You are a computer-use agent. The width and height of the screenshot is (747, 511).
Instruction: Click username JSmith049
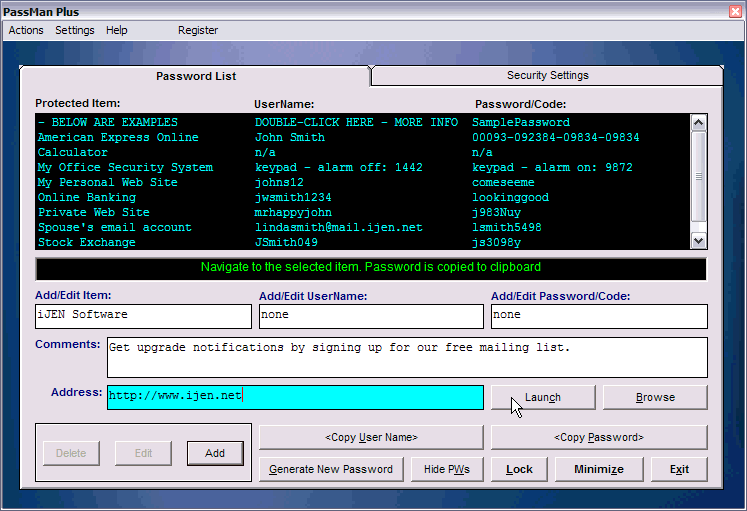(x=286, y=242)
